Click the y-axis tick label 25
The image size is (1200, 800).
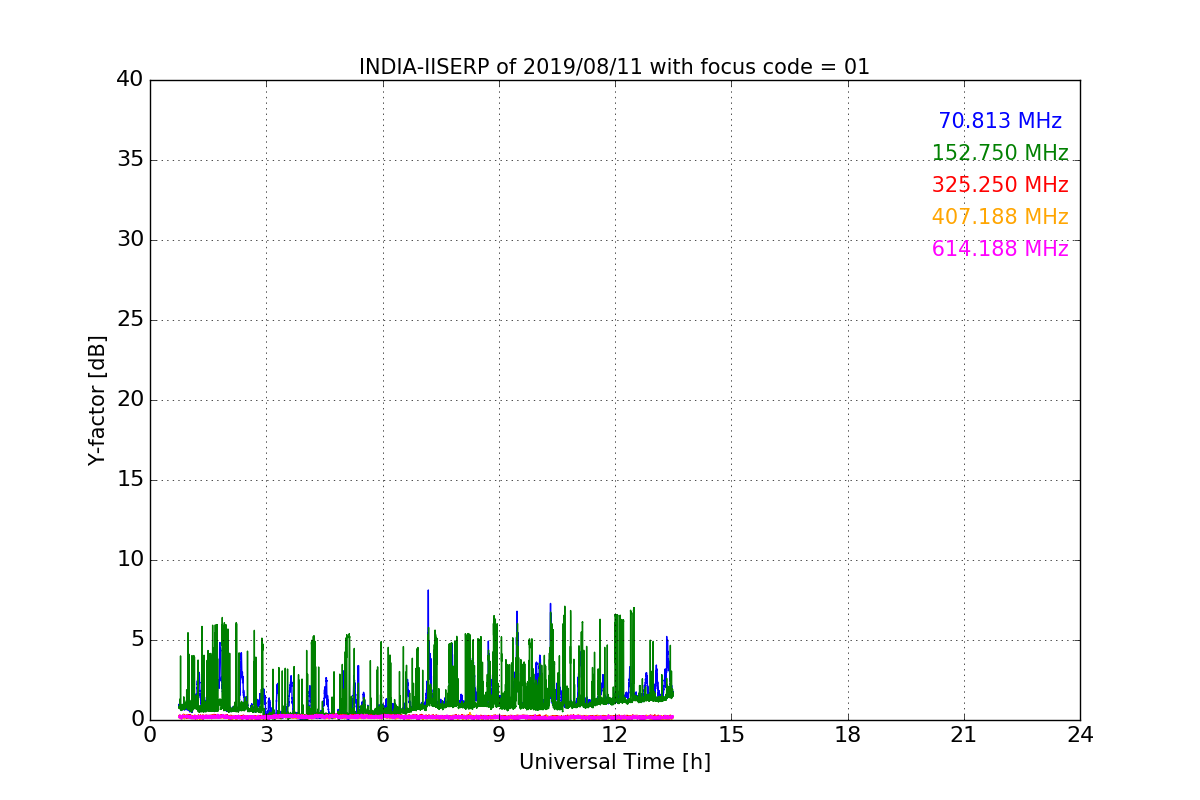(x=130, y=320)
